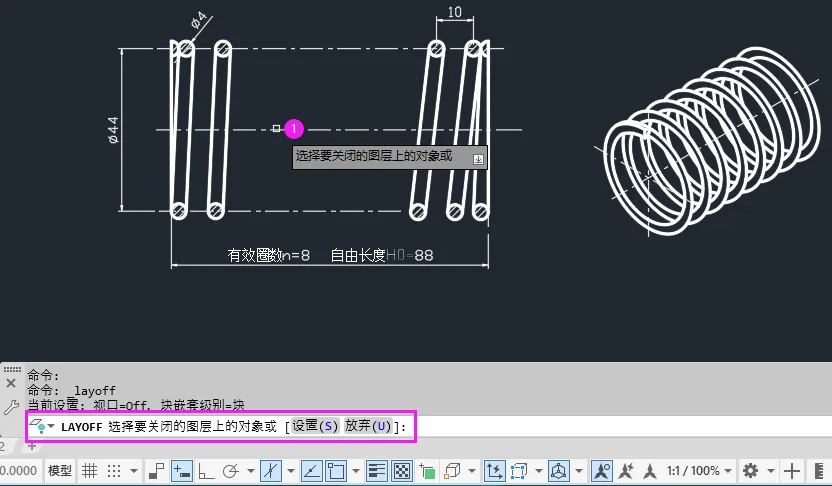The height and width of the screenshot is (486, 832).
Task: Toggle snap mode dotted-grid icon
Action: [114, 471]
